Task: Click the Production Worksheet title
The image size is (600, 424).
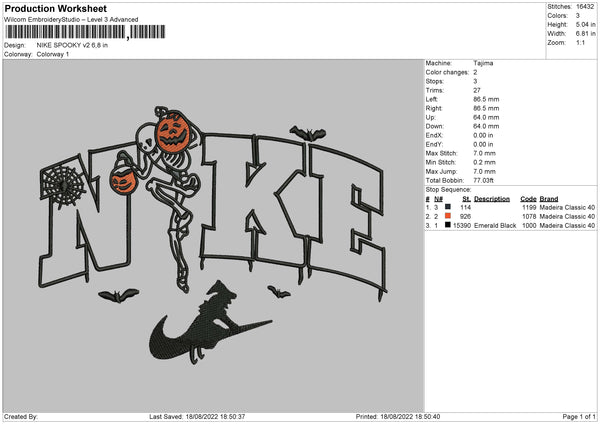Action: pos(55,8)
